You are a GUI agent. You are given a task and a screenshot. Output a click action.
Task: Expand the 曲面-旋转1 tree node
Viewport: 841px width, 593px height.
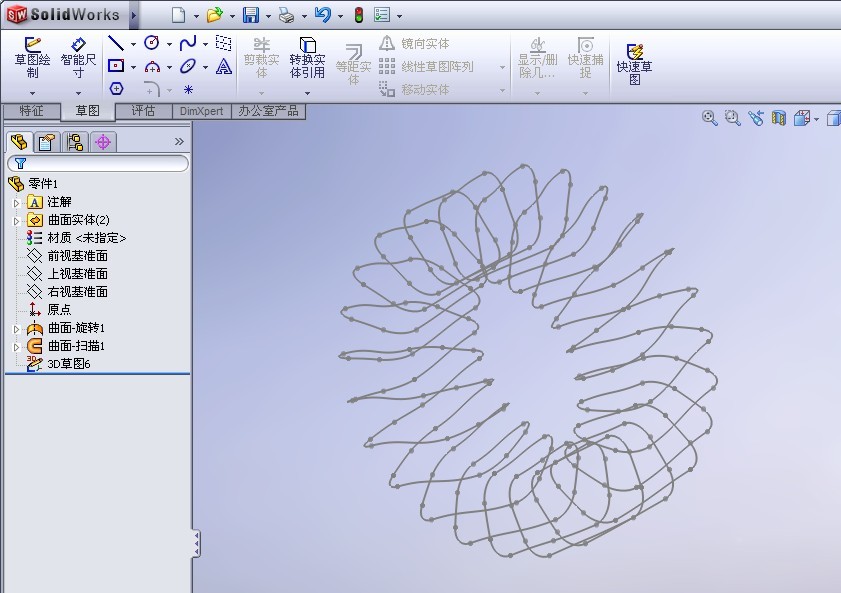[16, 329]
